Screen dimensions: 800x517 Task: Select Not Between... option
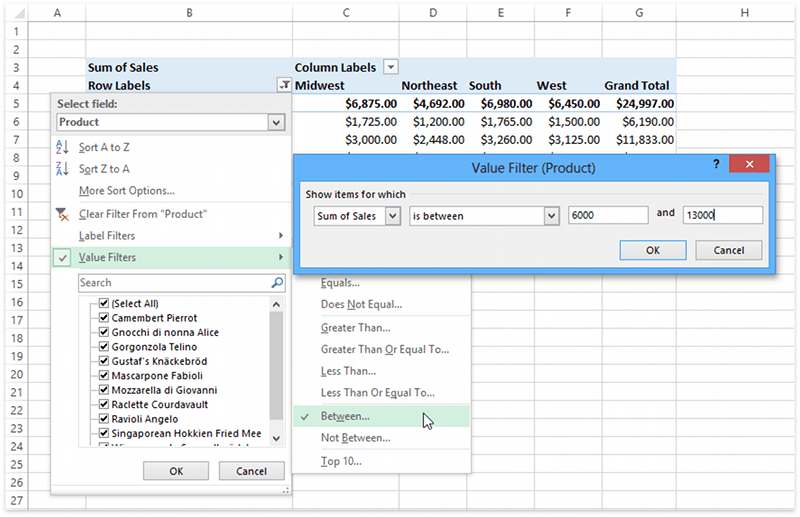pos(356,438)
